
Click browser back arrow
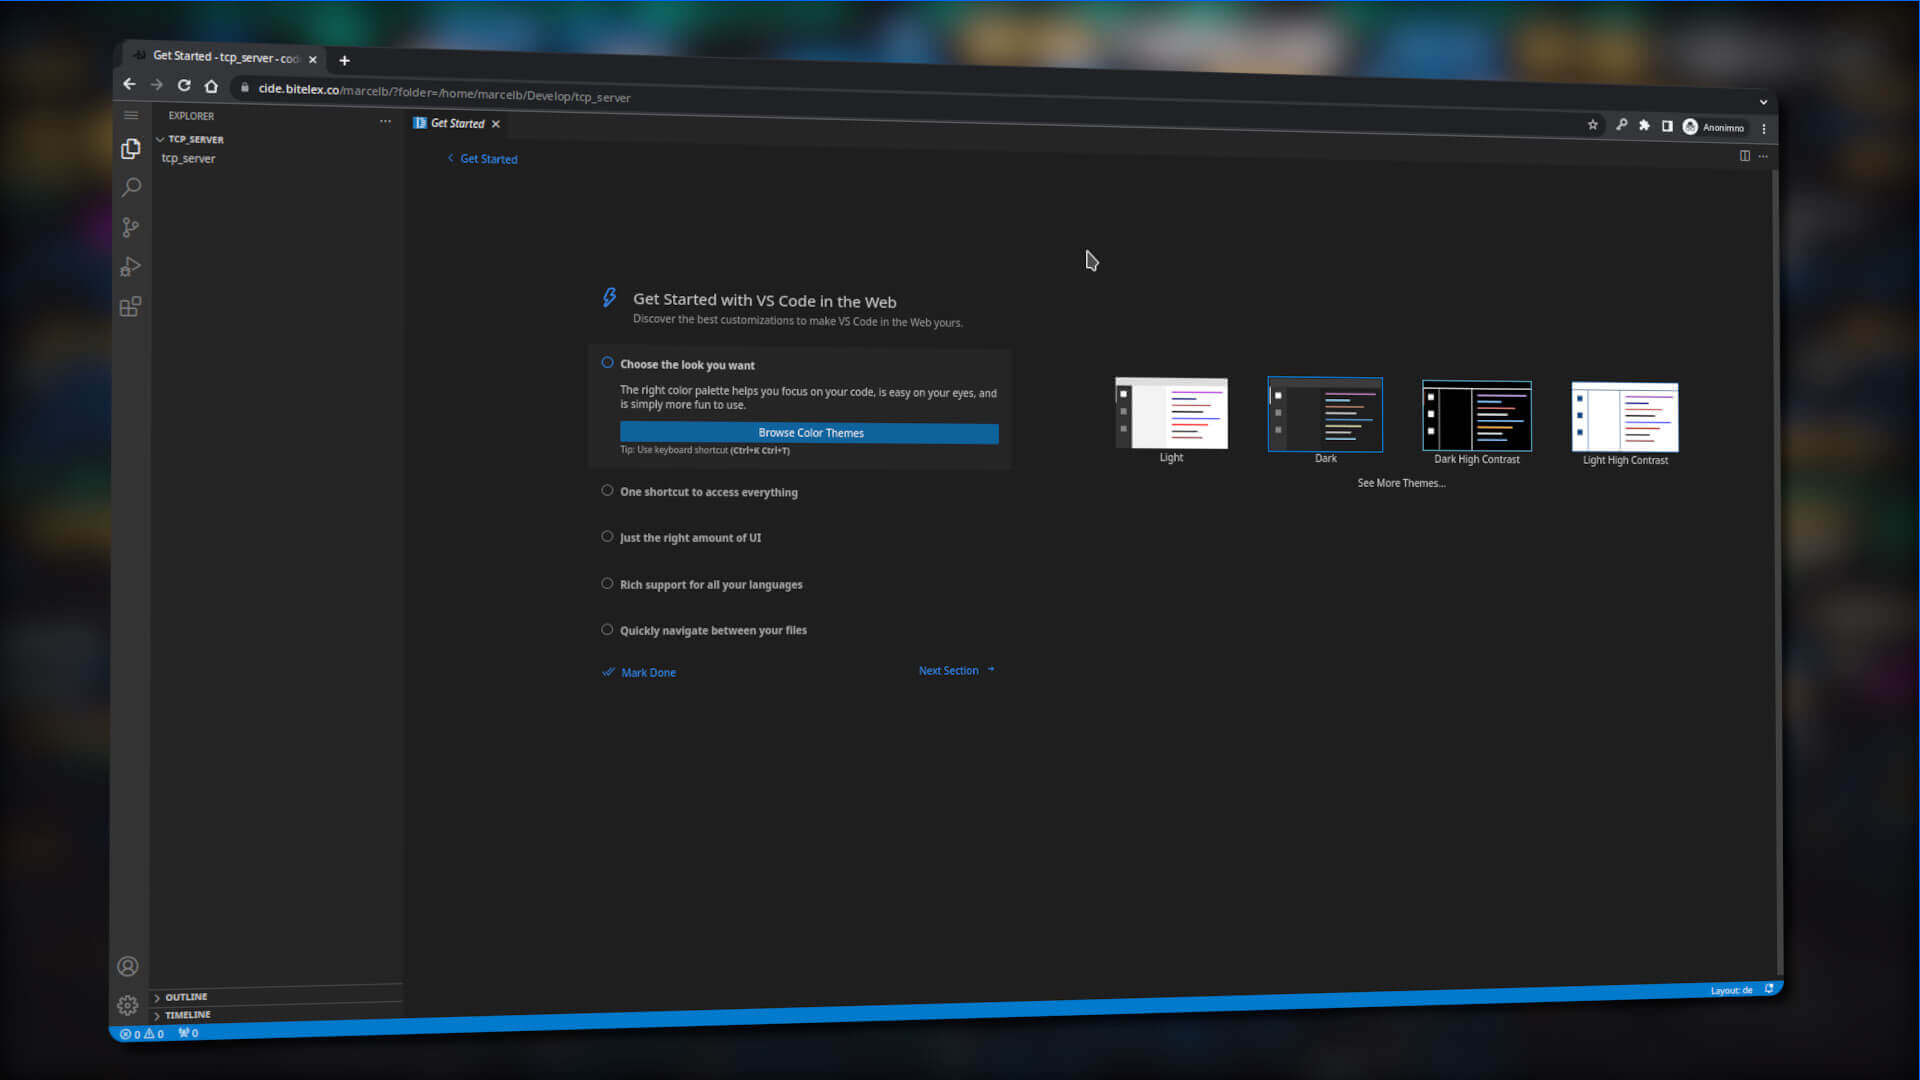coord(129,85)
